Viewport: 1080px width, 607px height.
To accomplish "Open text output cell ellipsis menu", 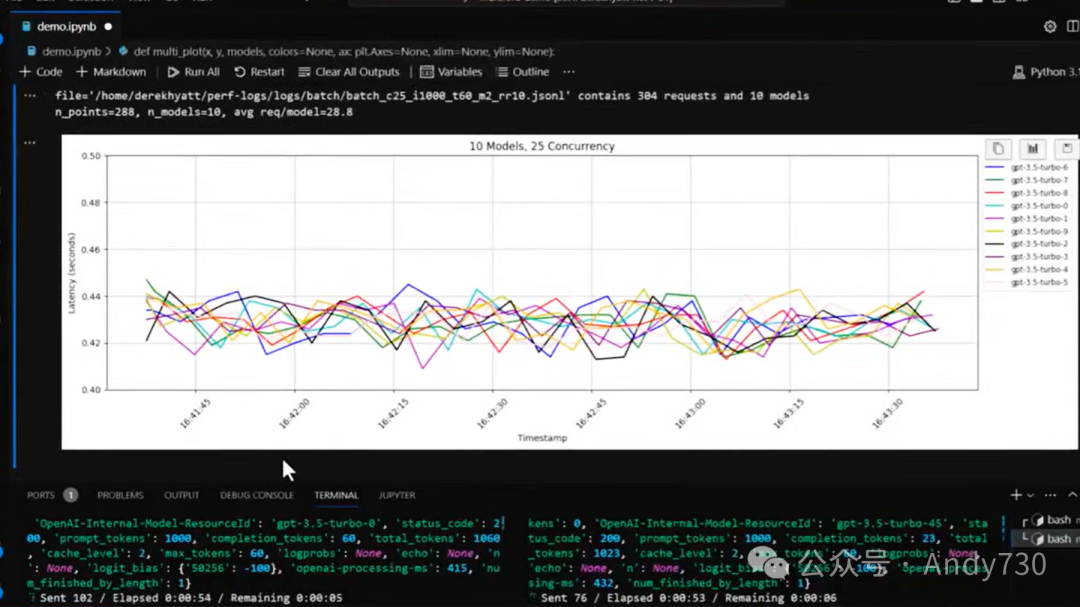I will [30, 96].
